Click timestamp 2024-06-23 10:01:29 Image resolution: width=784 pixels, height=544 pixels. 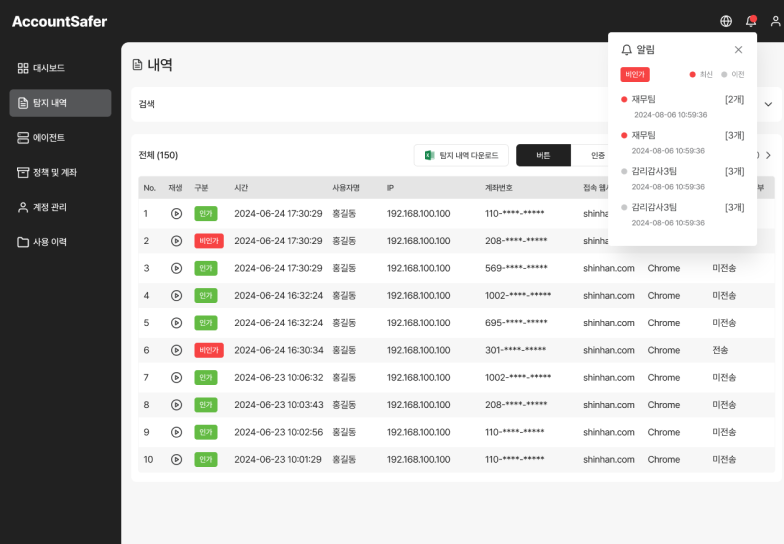coord(278,460)
